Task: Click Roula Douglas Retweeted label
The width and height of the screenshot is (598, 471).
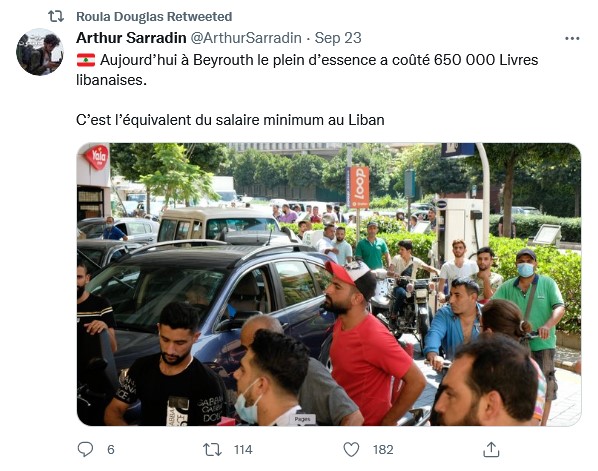Action: pyautogui.click(x=154, y=16)
